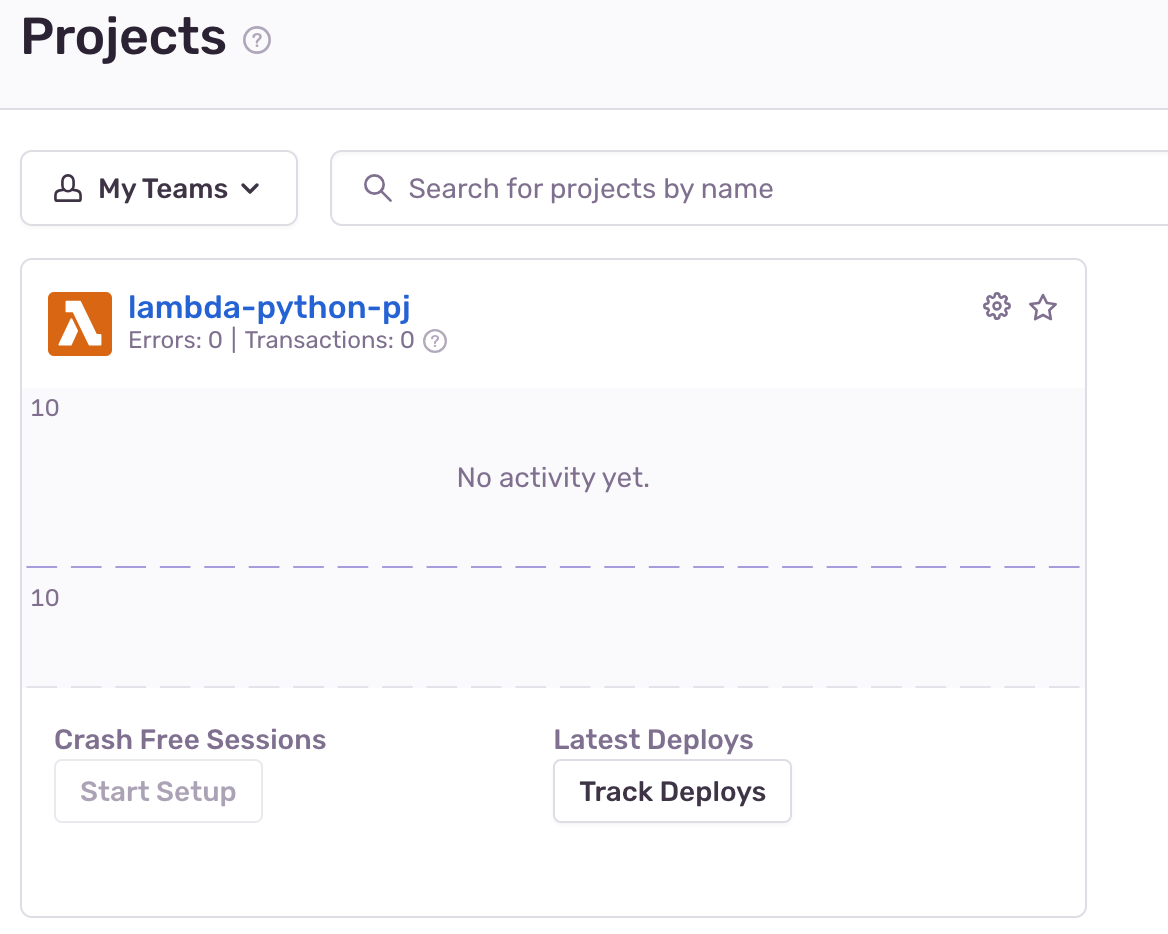Click the person icon in My Teams
Image resolution: width=1168 pixels, height=934 pixels.
(67, 189)
